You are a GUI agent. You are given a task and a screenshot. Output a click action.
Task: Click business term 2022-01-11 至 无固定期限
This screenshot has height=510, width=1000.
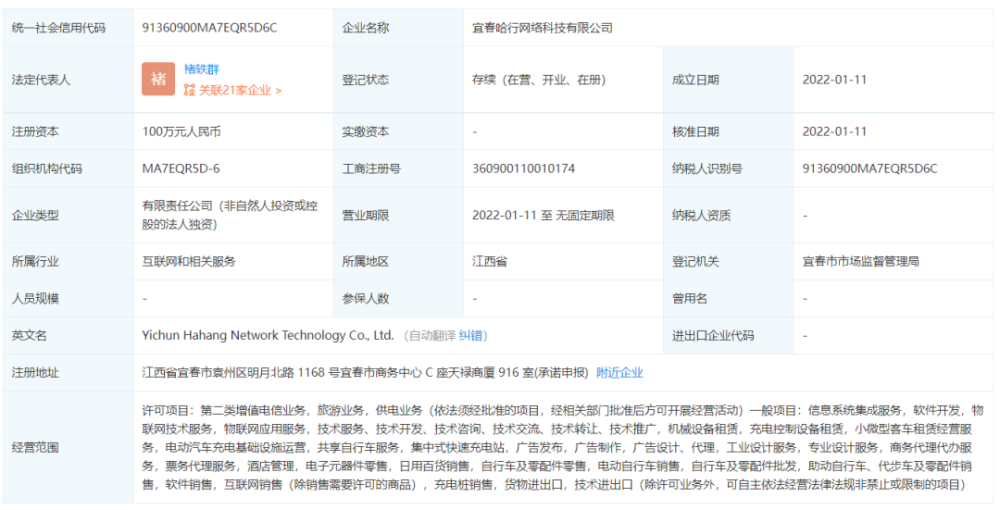coord(543,215)
